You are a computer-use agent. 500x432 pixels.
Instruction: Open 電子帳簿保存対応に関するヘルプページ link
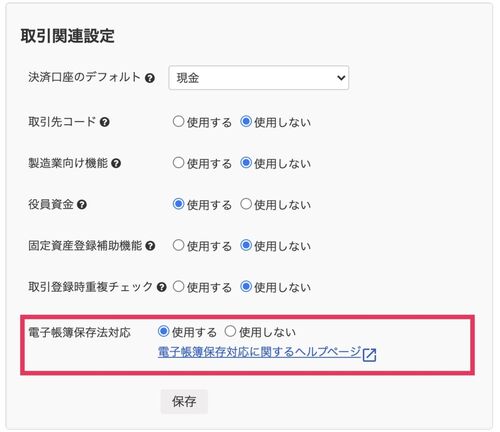point(260,352)
